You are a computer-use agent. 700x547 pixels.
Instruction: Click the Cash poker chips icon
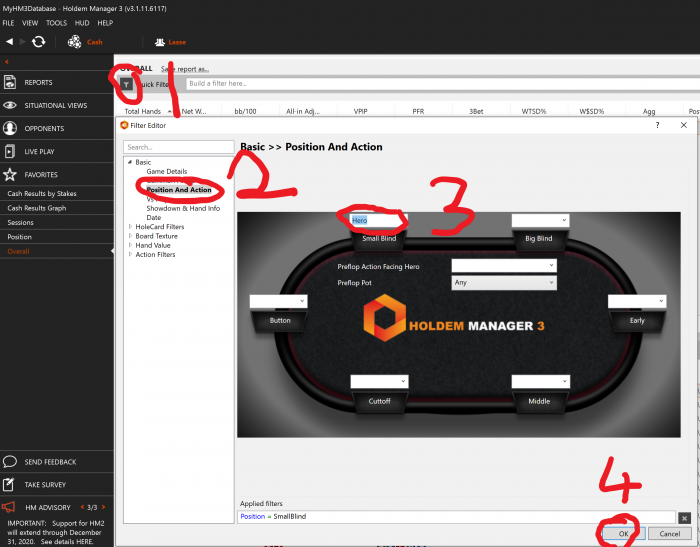point(74,42)
